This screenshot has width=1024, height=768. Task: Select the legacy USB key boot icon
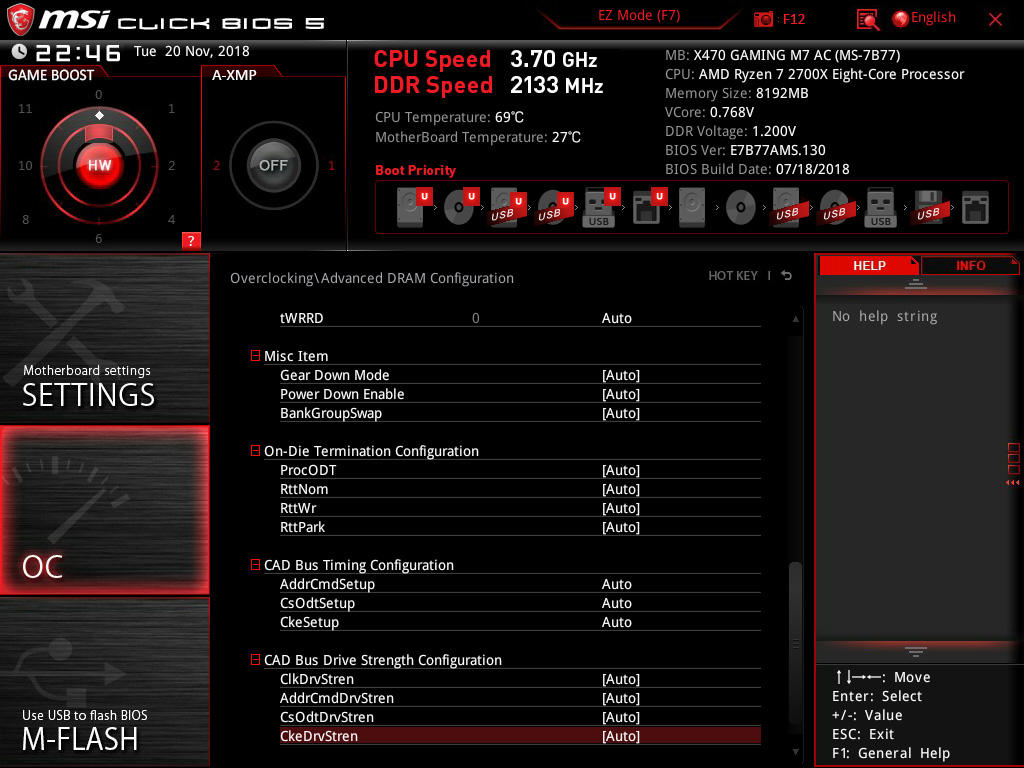coord(880,207)
